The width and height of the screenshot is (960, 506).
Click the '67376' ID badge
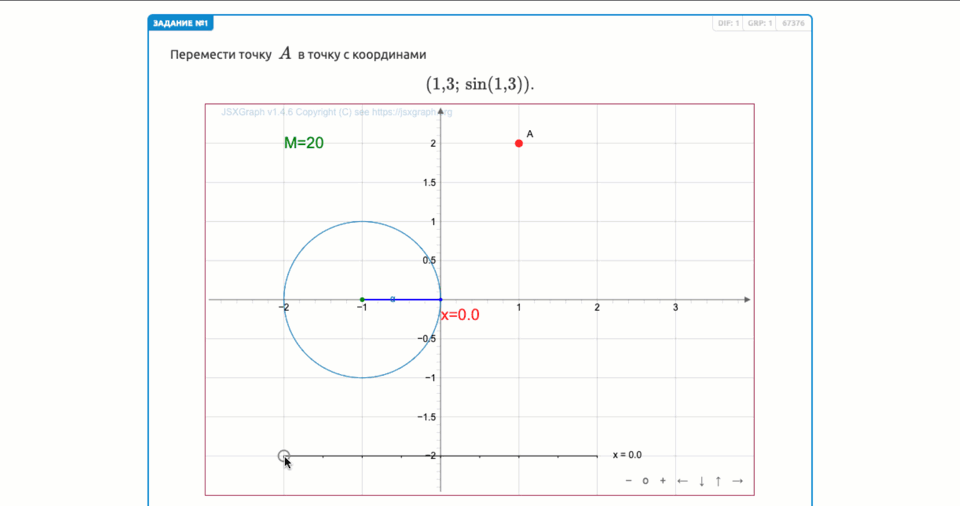793,23
